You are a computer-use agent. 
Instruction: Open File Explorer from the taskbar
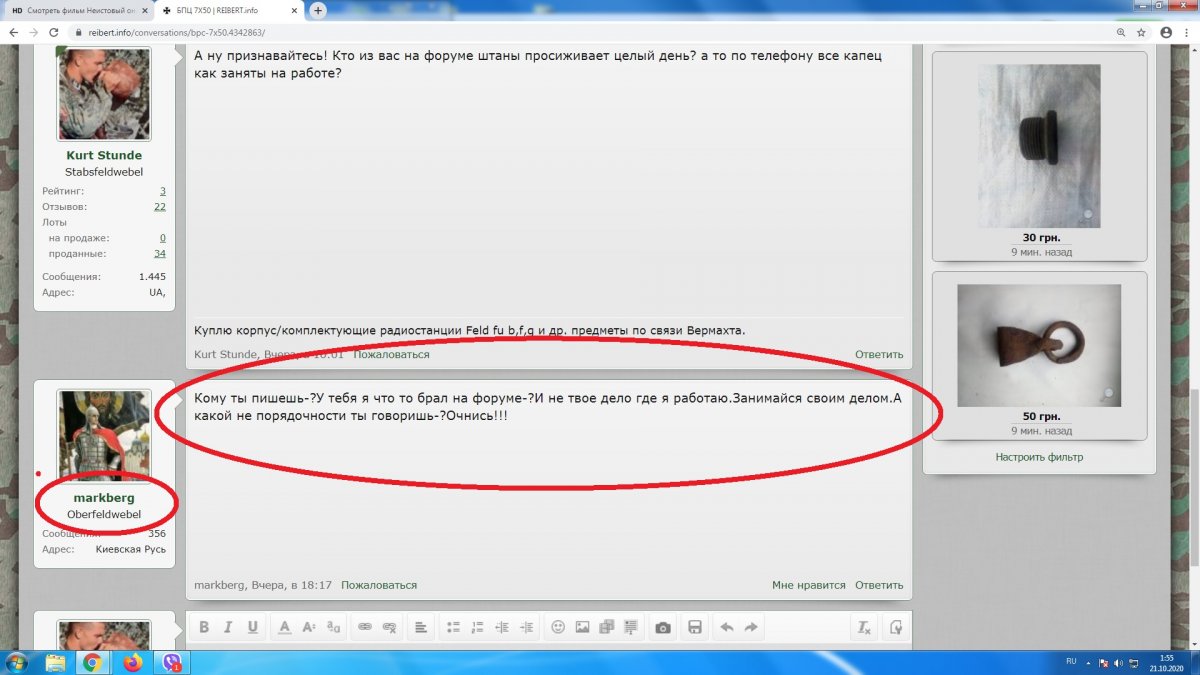point(56,662)
